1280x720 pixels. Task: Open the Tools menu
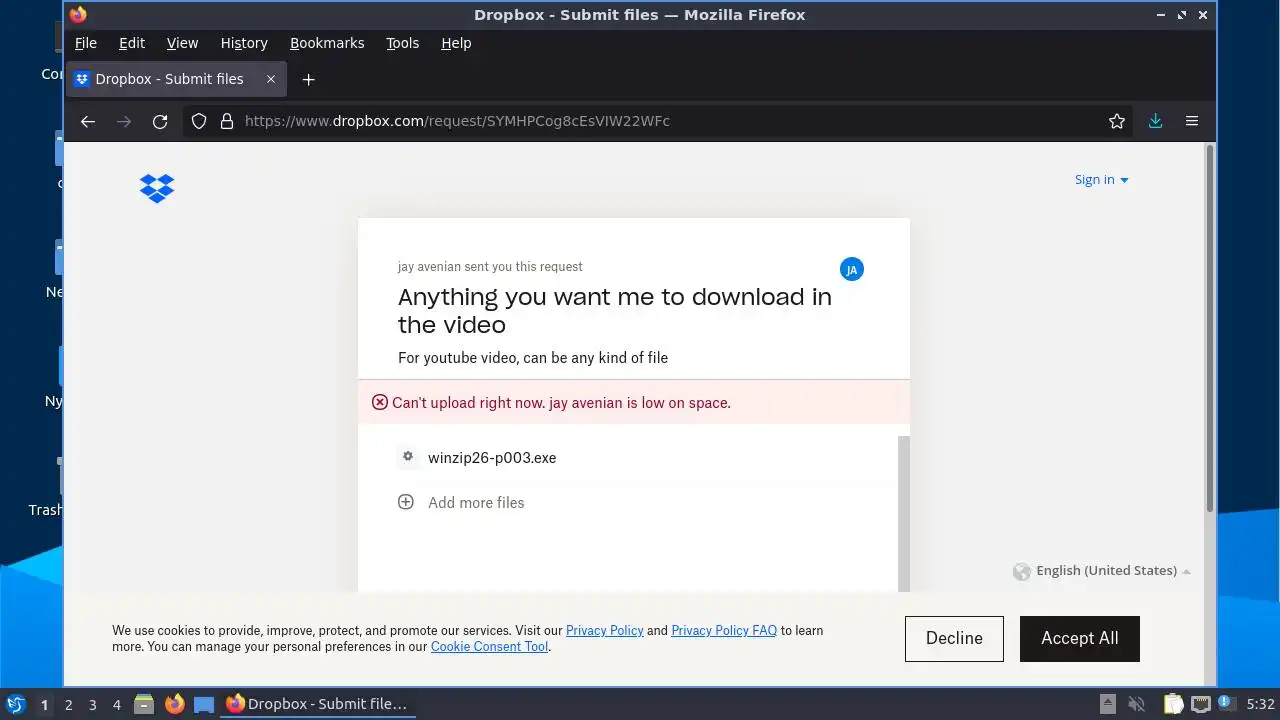click(402, 43)
